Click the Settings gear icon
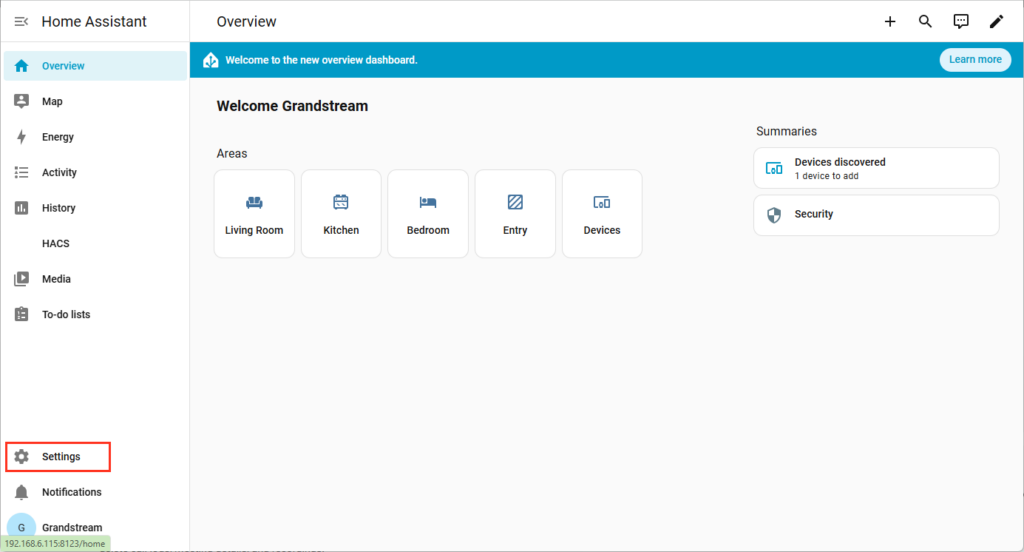 (x=22, y=457)
